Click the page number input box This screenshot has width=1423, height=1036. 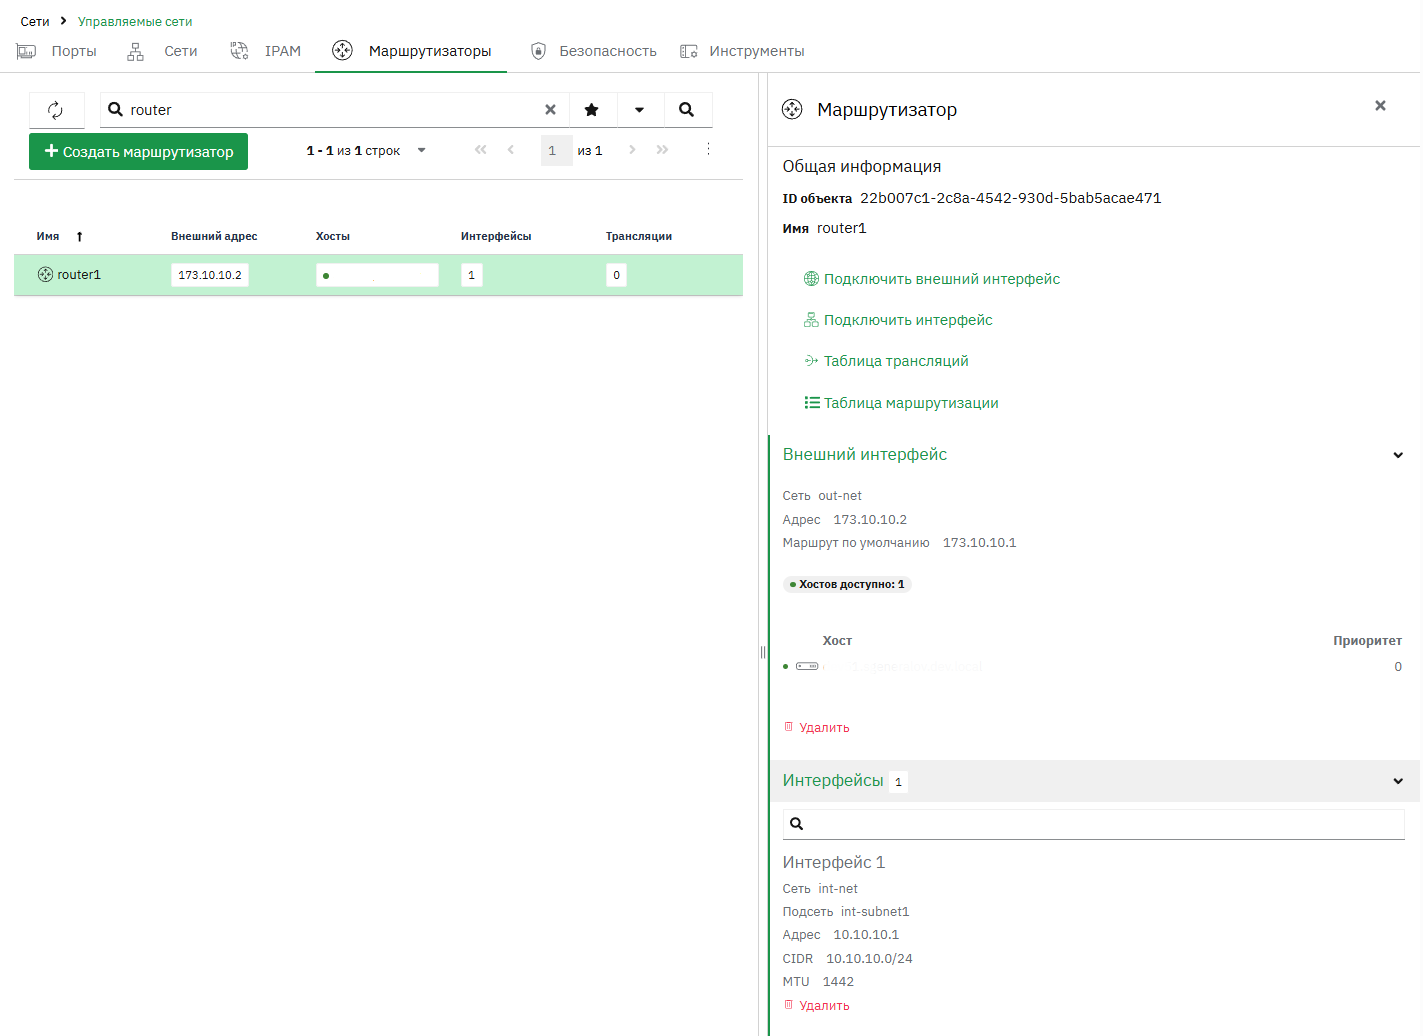click(555, 151)
